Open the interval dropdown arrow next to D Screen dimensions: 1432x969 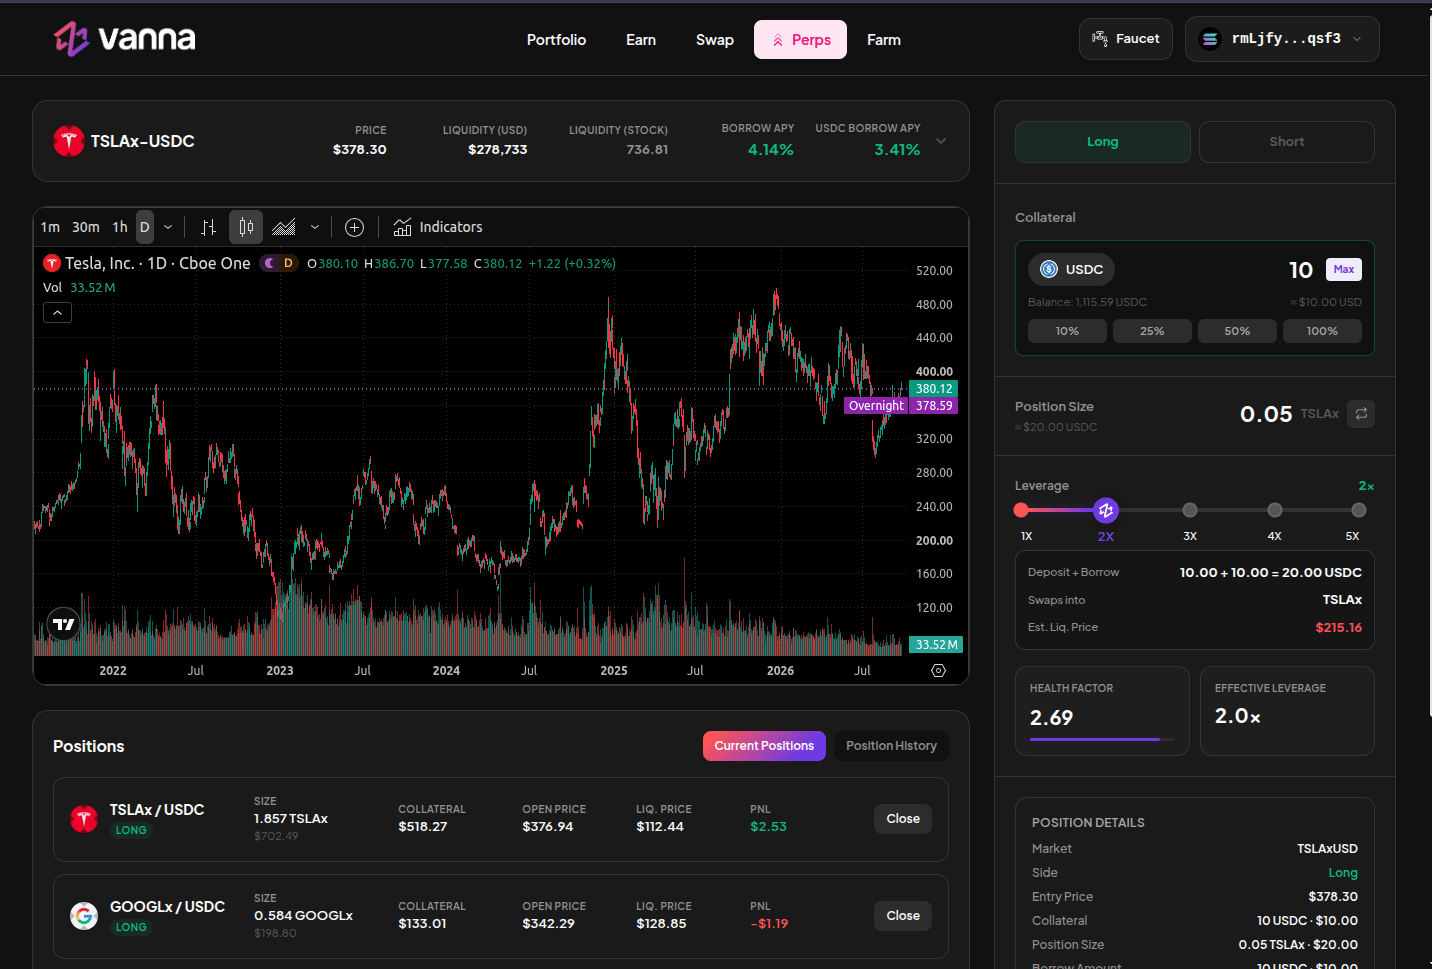(x=168, y=227)
